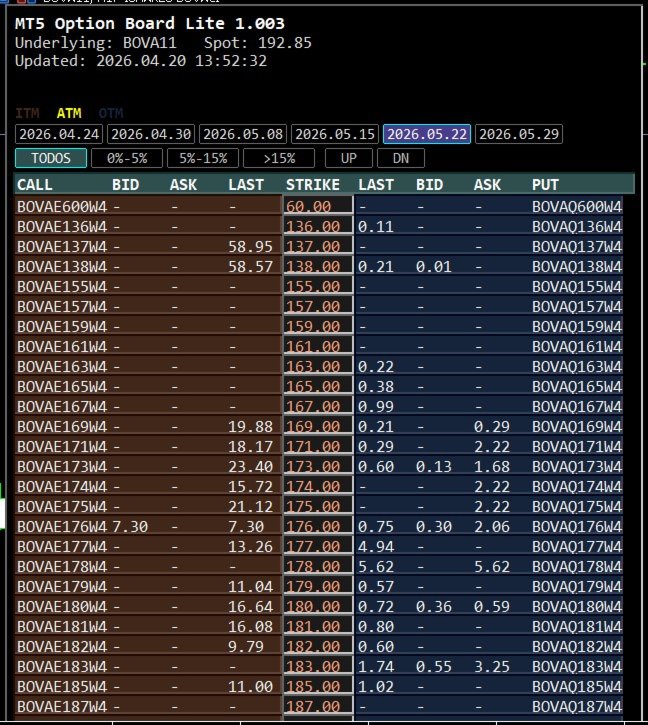Click call last price 58.95
Image resolution: width=648 pixels, height=725 pixels.
250,246
